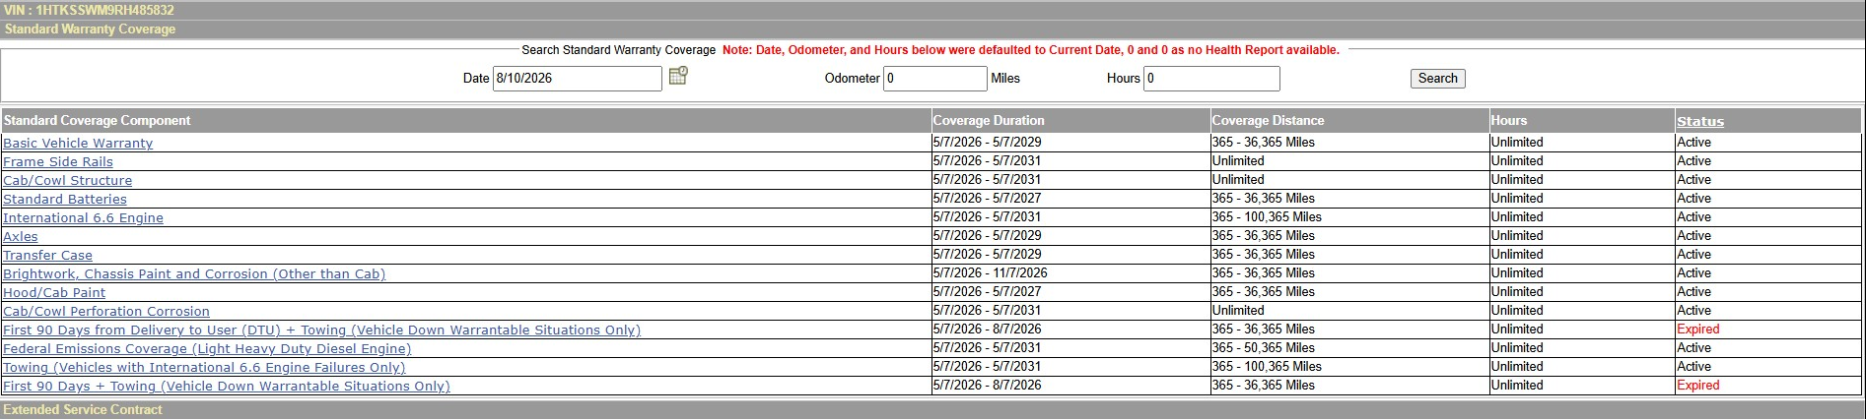Viewport: 1866px width, 419px height.
Task: View Transfer Case coverage details
Action: click(x=47, y=256)
